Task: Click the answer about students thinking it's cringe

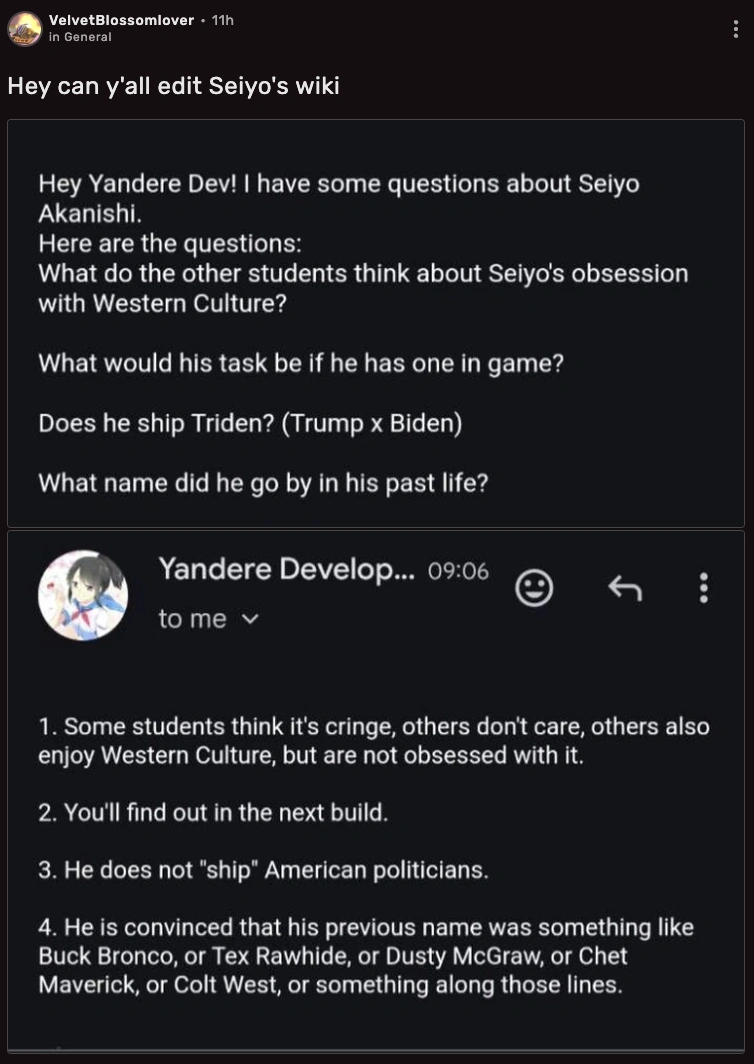Action: (x=373, y=740)
